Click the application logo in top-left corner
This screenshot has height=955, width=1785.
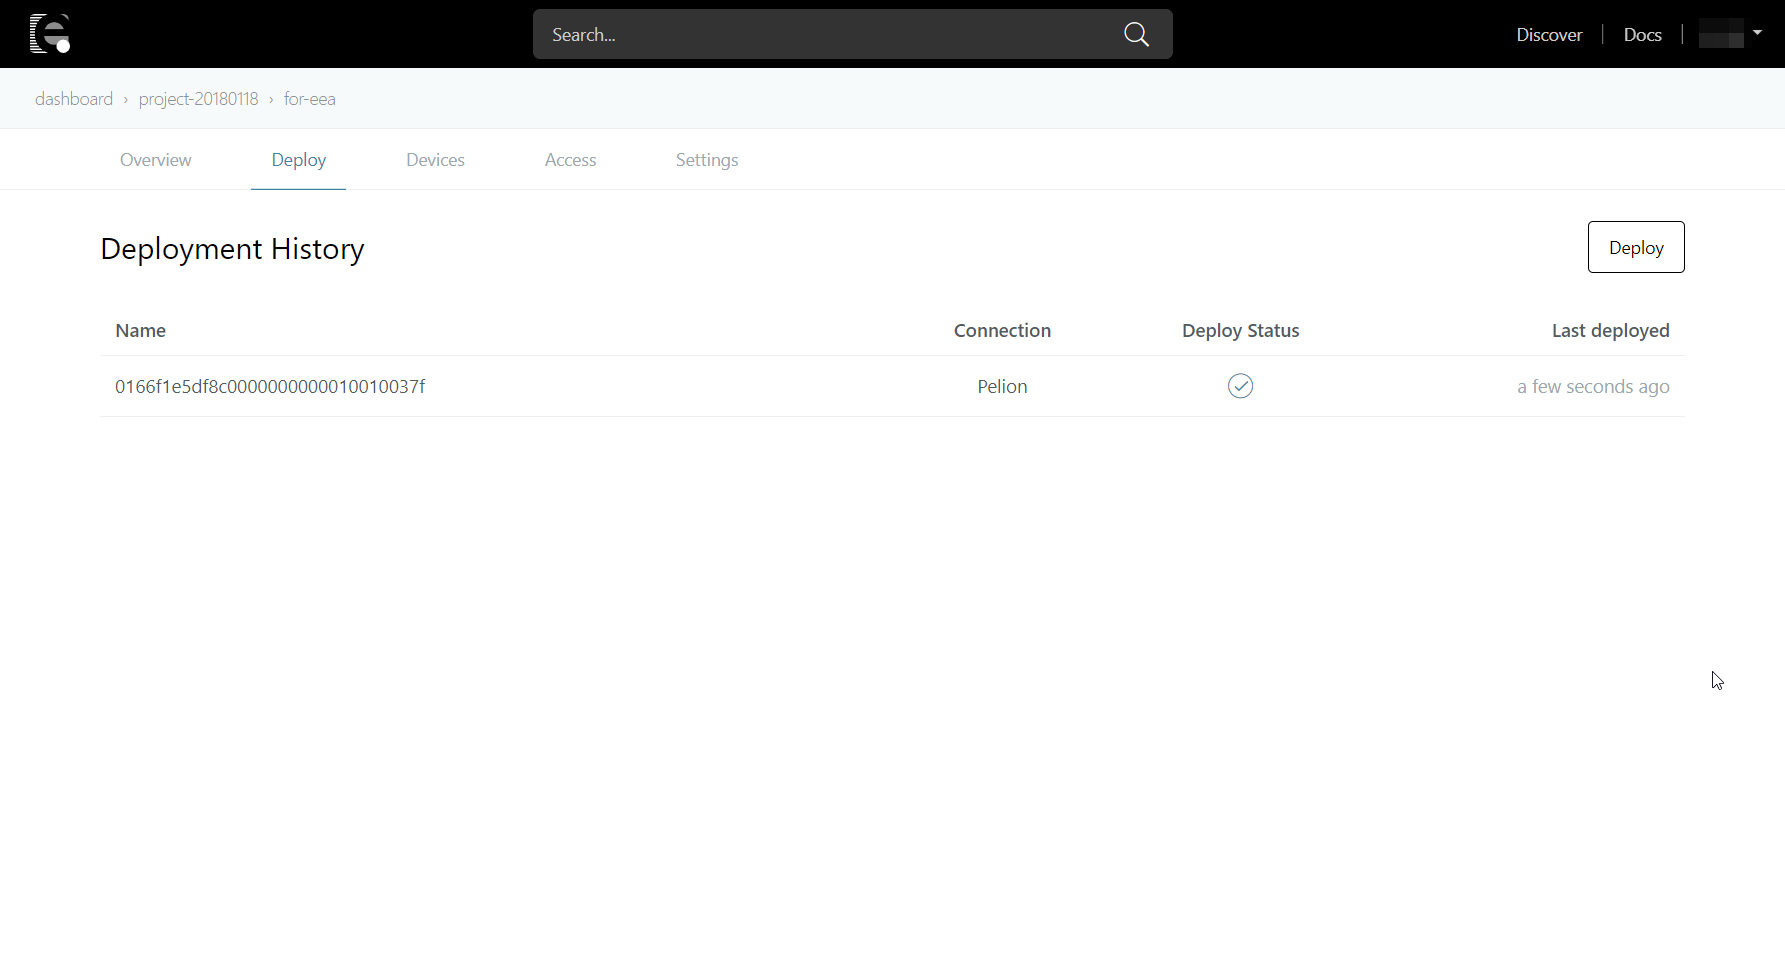(x=50, y=33)
